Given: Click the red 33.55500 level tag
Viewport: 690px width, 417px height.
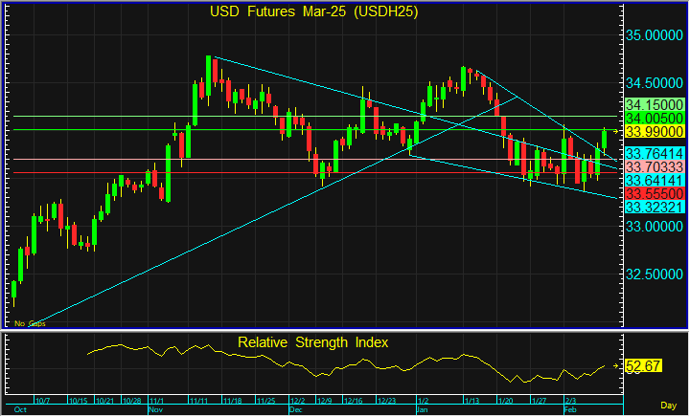Looking at the screenshot, I should pyautogui.click(x=654, y=194).
